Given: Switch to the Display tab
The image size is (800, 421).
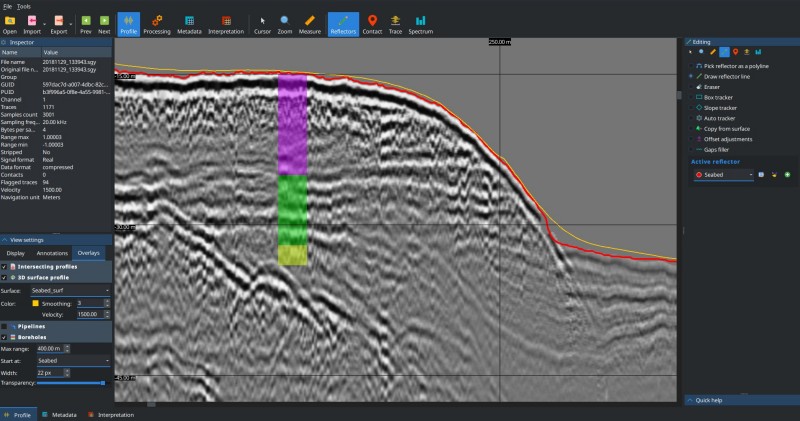Looking at the screenshot, I should (x=15, y=253).
